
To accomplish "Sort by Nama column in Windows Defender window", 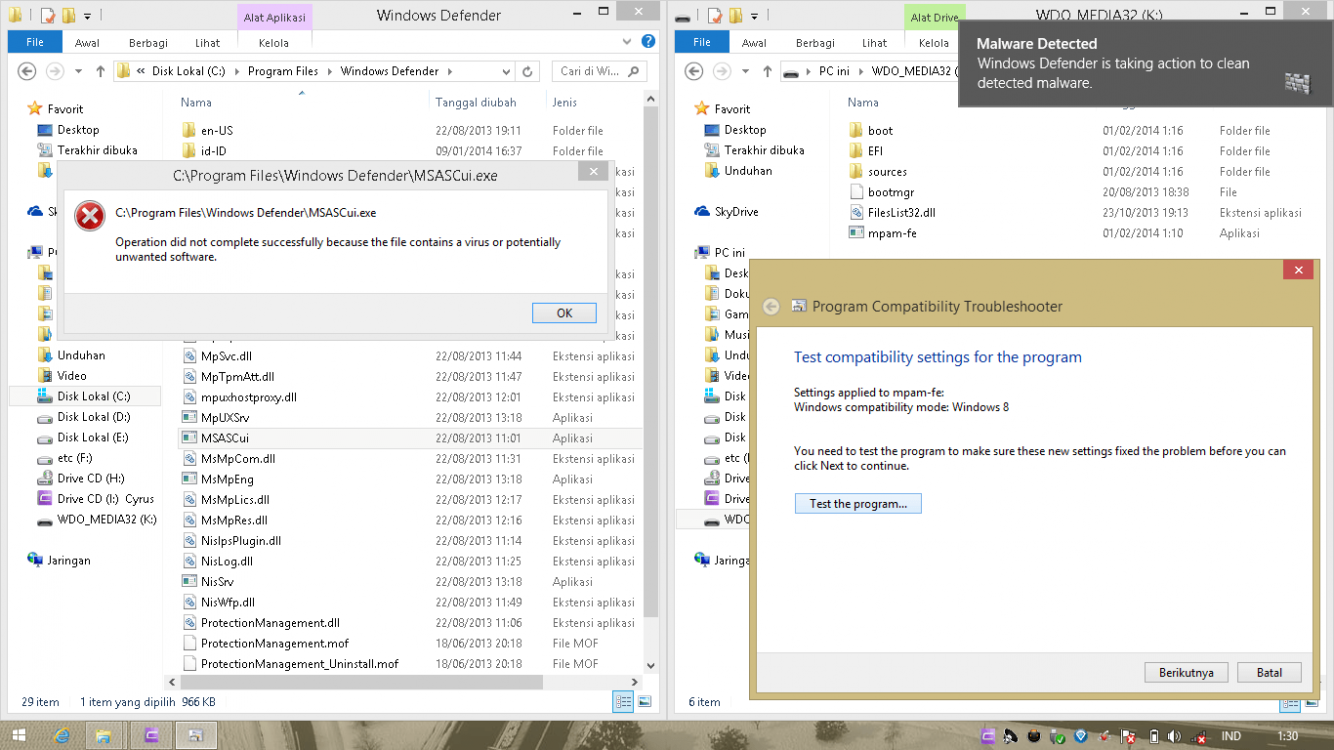I will (x=196, y=102).
